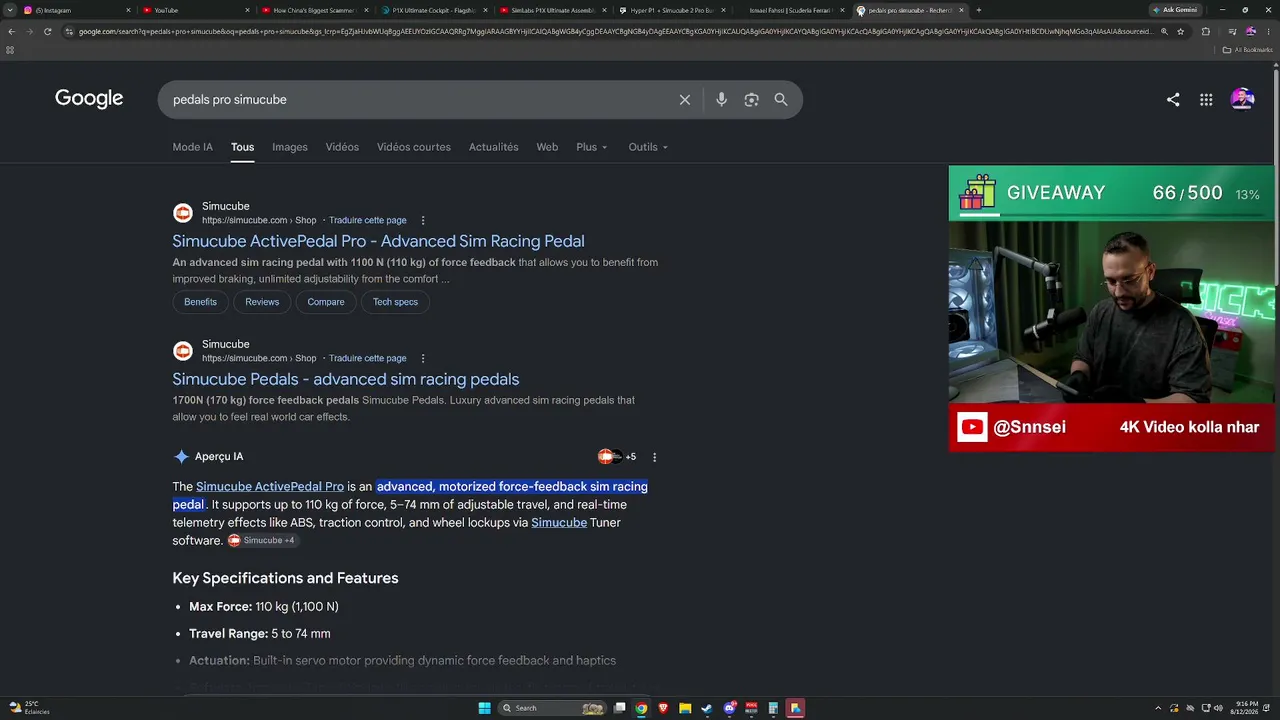Open the Browser extensions puzzle icon
This screenshot has width=1280, height=720.
(1206, 31)
